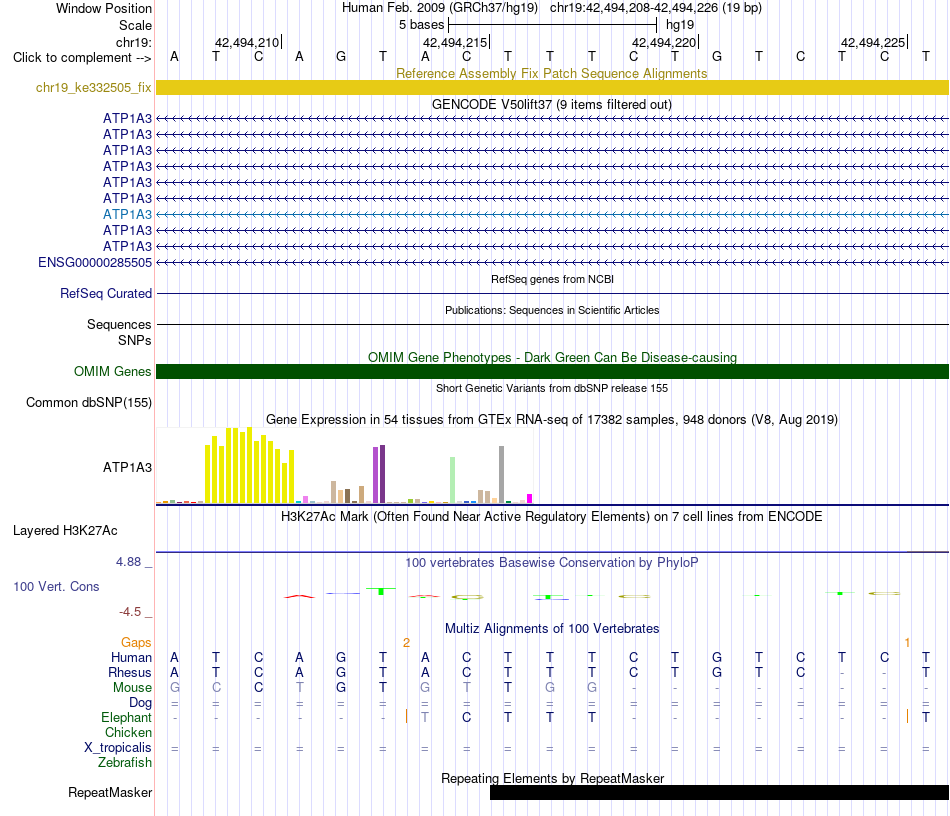Screen dimensions: 950x816
Task: Click the 100 Vert. Cons label
Action: click(x=56, y=586)
